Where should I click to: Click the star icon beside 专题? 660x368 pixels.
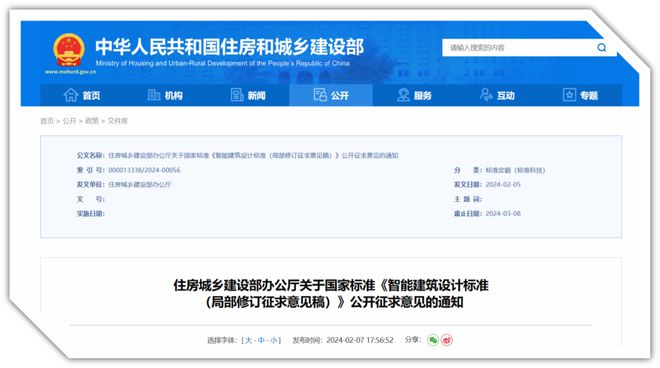pos(569,95)
